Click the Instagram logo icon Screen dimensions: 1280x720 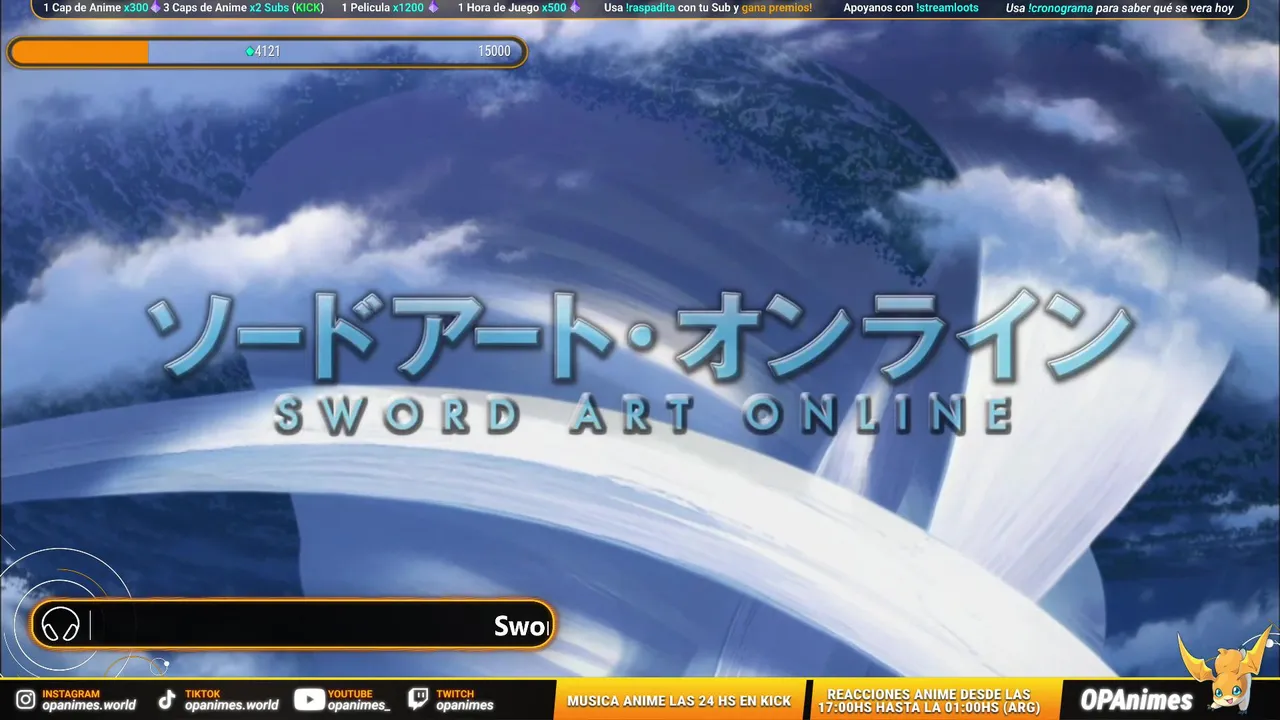coord(25,699)
